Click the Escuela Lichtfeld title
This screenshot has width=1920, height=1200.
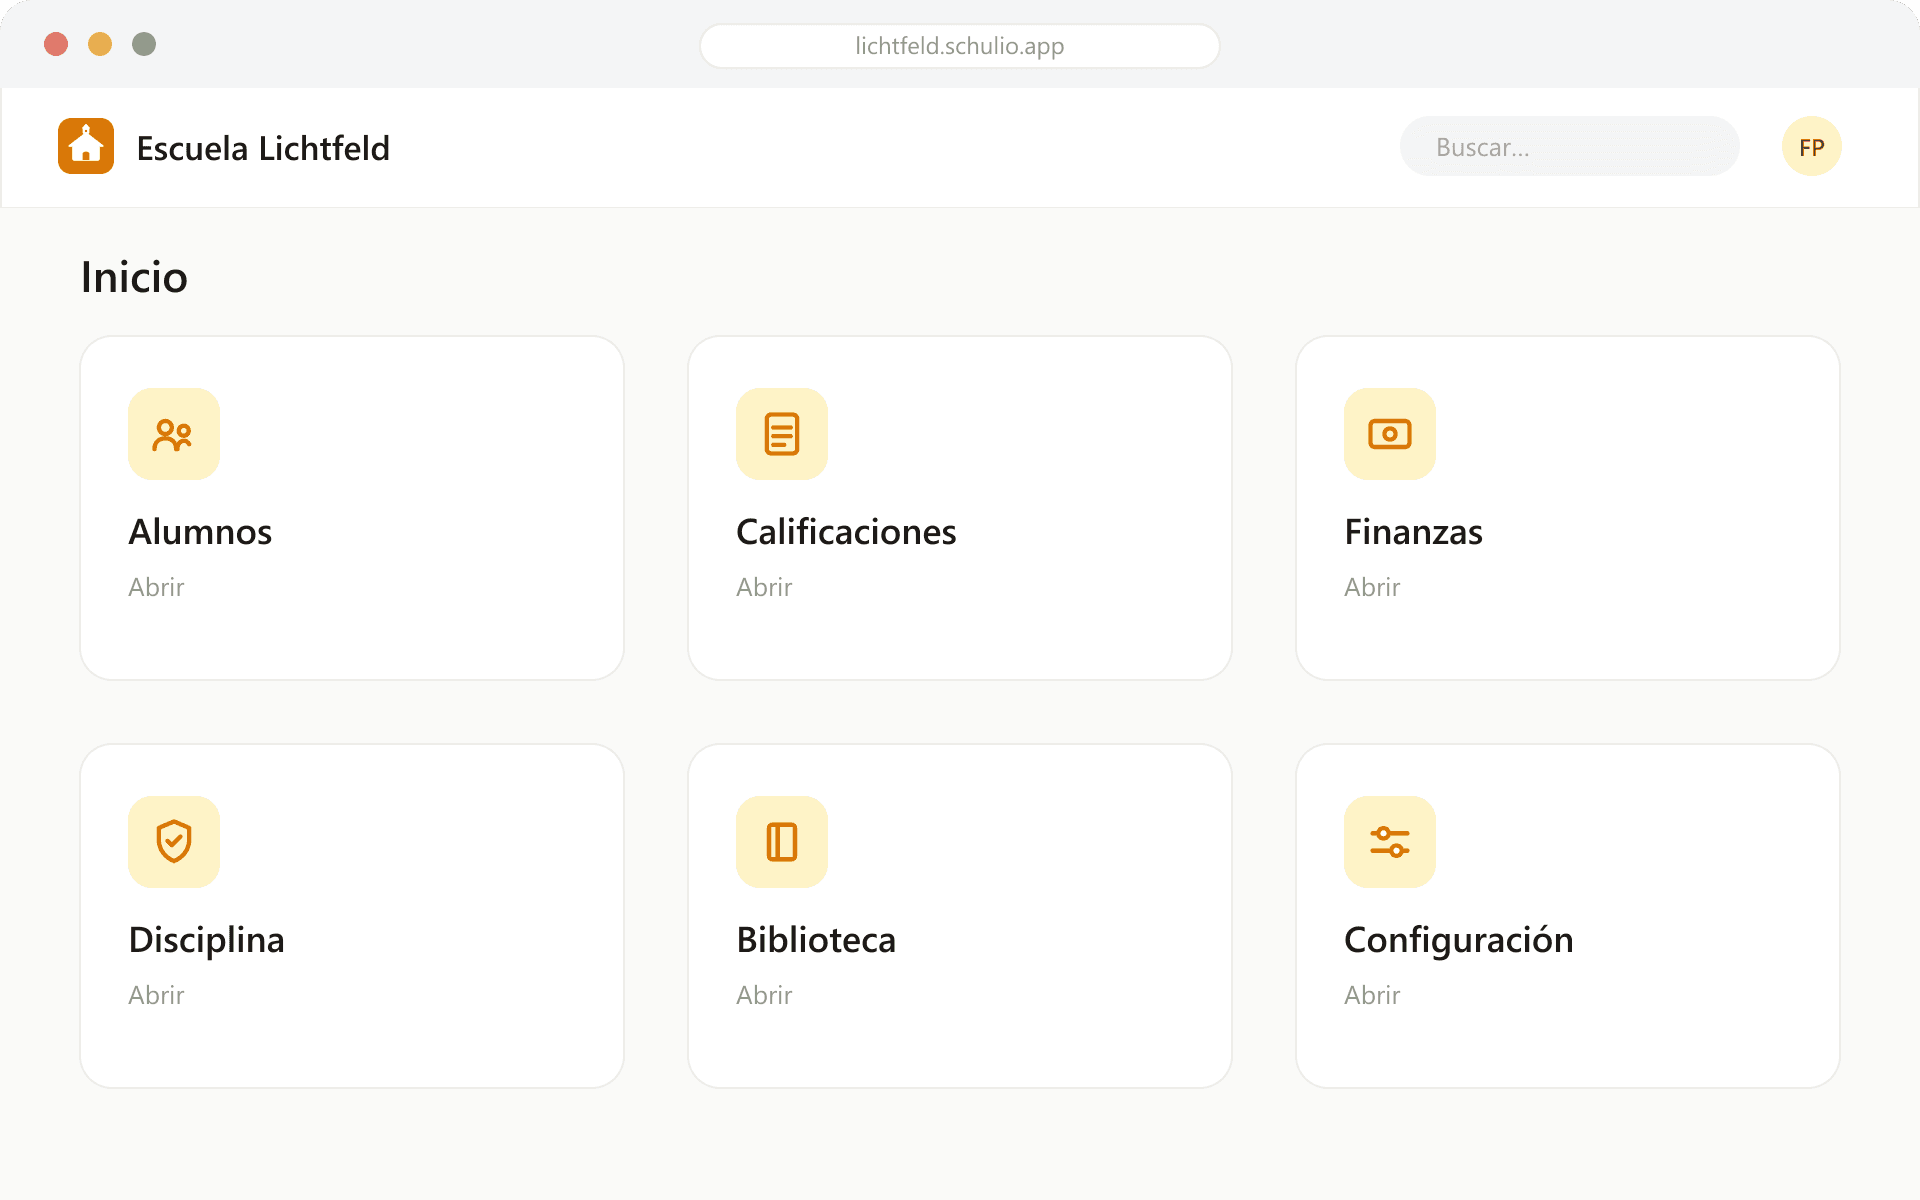263,148
